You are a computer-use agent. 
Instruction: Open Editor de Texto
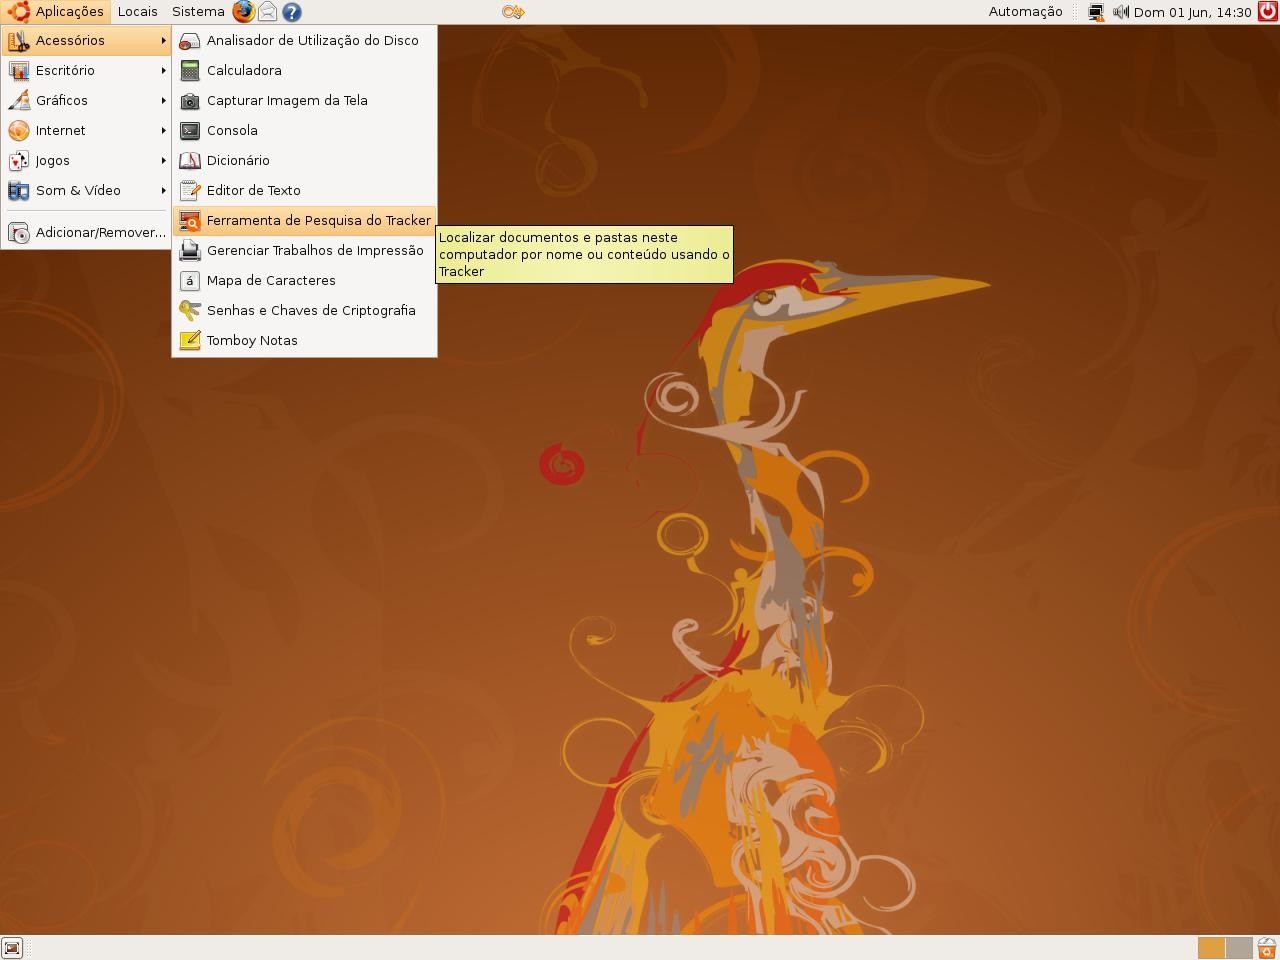point(304,191)
